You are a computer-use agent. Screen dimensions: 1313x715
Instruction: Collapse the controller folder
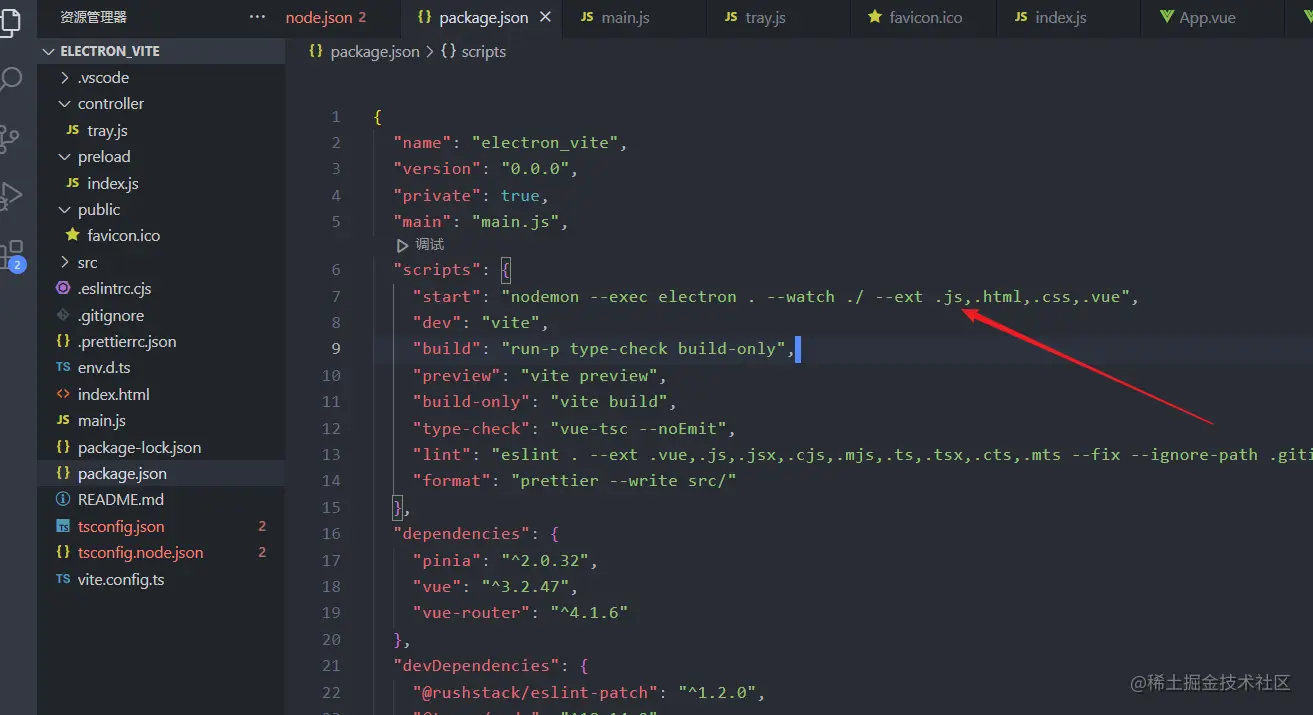point(161,103)
